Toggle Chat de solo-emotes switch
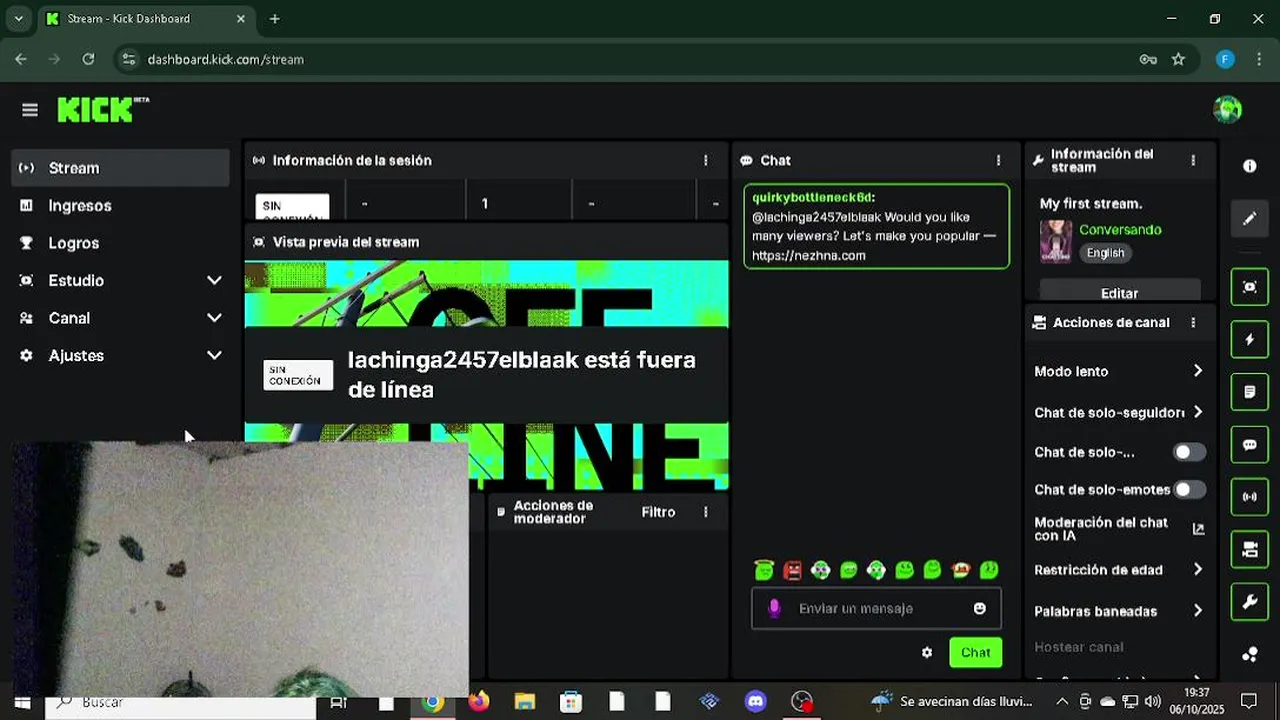Image resolution: width=1280 pixels, height=720 pixels. point(1189,489)
